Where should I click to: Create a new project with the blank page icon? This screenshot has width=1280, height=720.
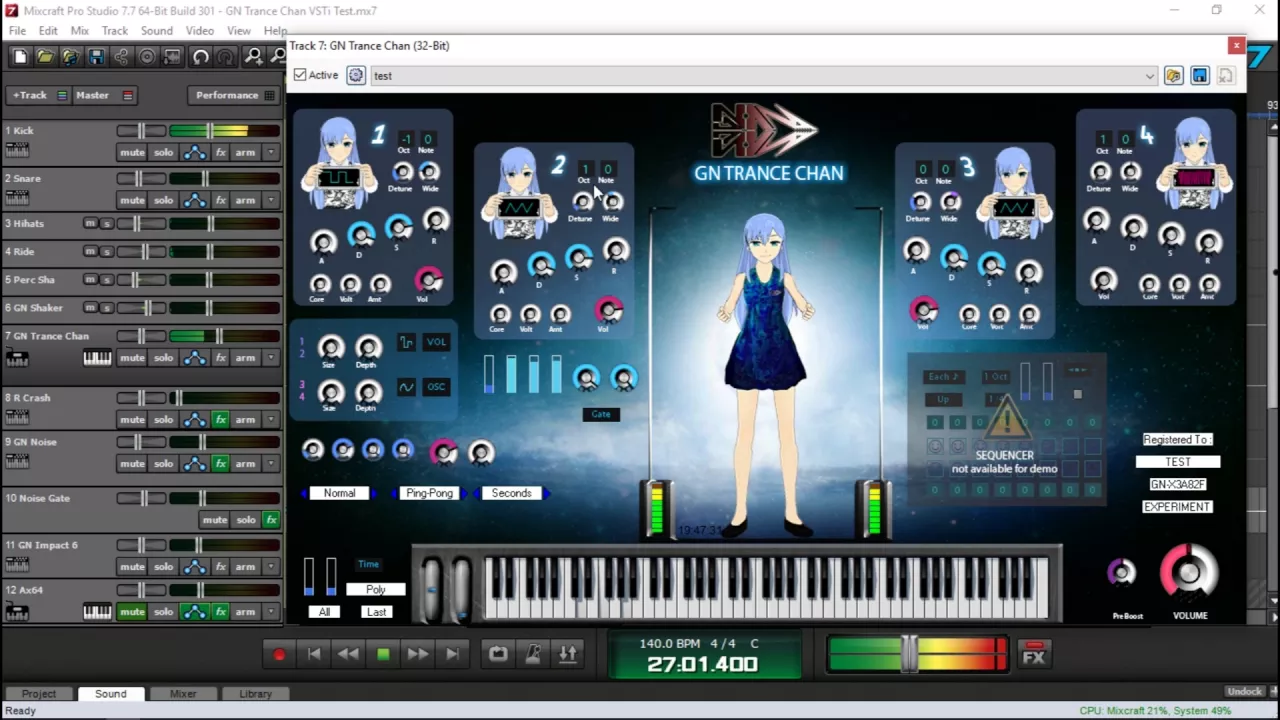(x=21, y=57)
